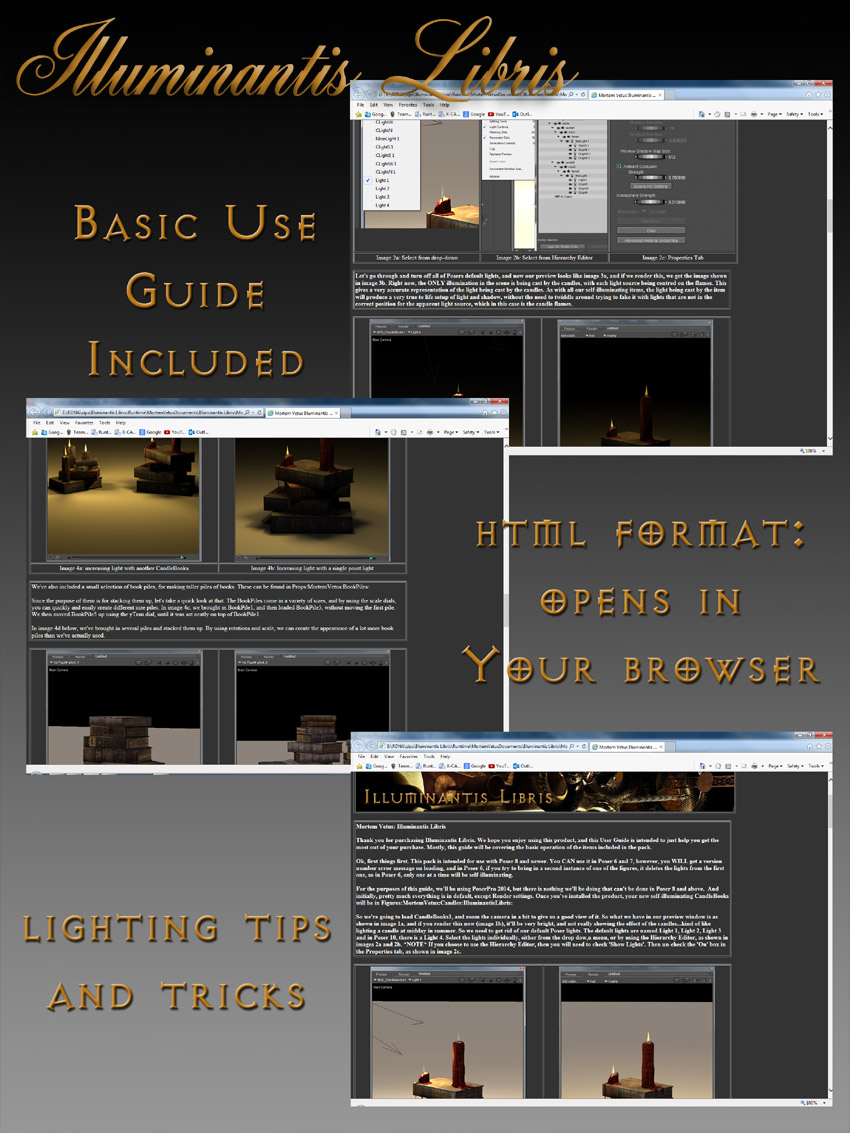Click Back in the browser showing the Illuminantis Libris banner
Image resolution: width=850 pixels, height=1133 pixels.
pyautogui.click(x=359, y=746)
